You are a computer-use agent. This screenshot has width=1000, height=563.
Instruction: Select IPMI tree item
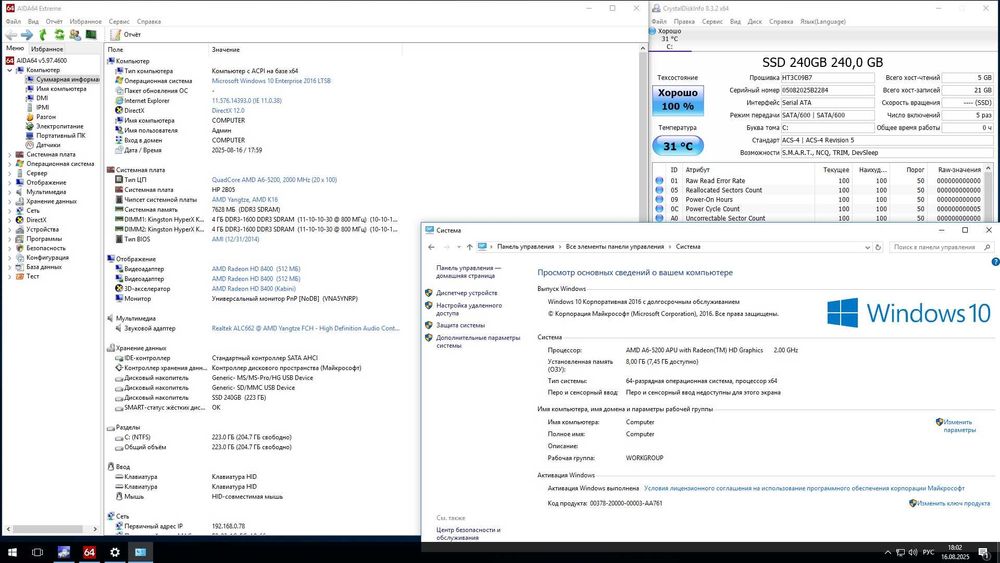[43, 107]
